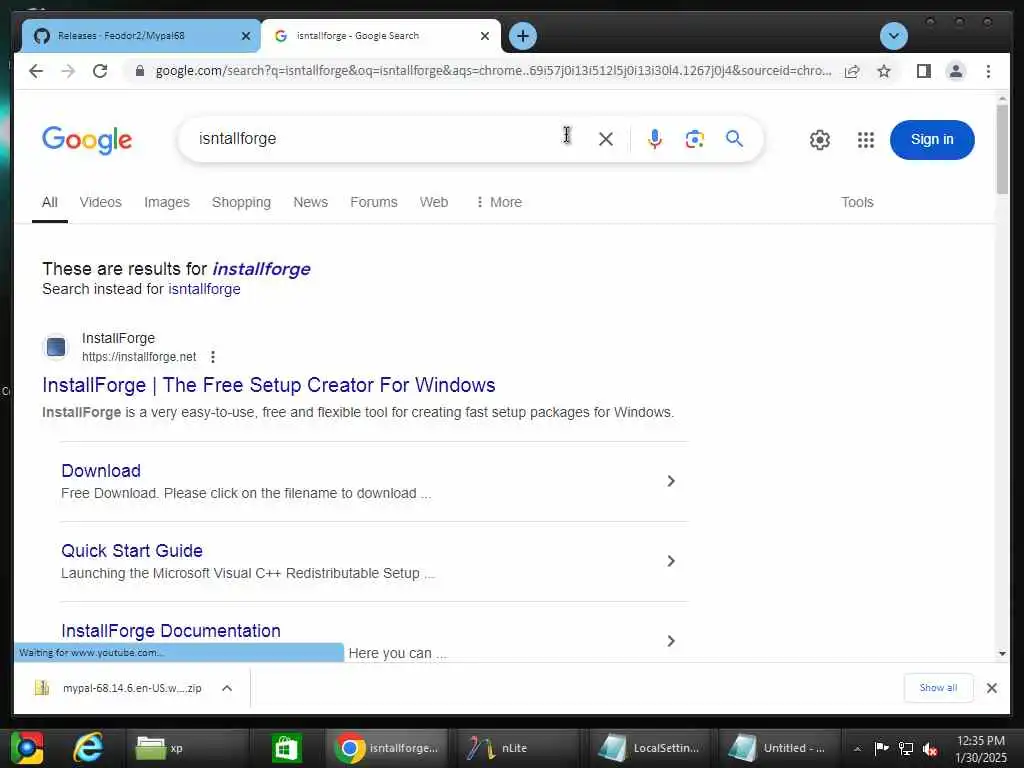The height and width of the screenshot is (768, 1024).
Task: Open Google quick settings gear
Action: point(820,140)
